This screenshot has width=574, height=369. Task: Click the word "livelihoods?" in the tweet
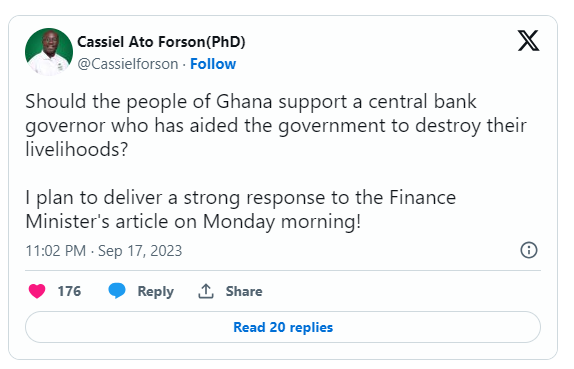77,149
